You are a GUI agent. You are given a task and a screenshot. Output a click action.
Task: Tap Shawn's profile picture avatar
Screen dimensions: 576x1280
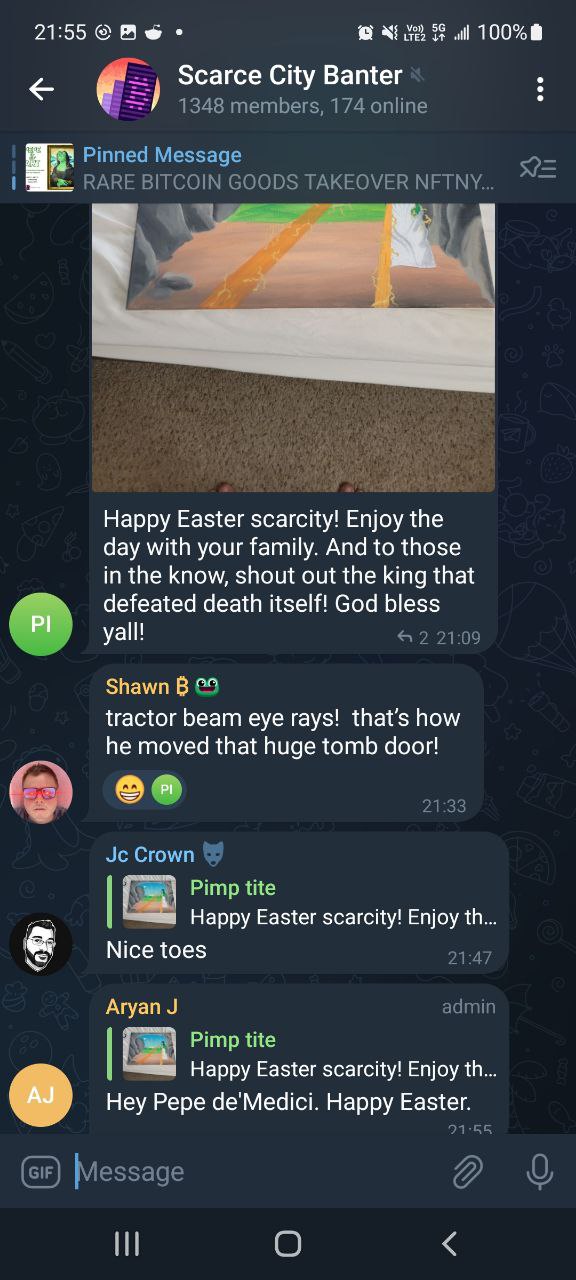tap(41, 792)
